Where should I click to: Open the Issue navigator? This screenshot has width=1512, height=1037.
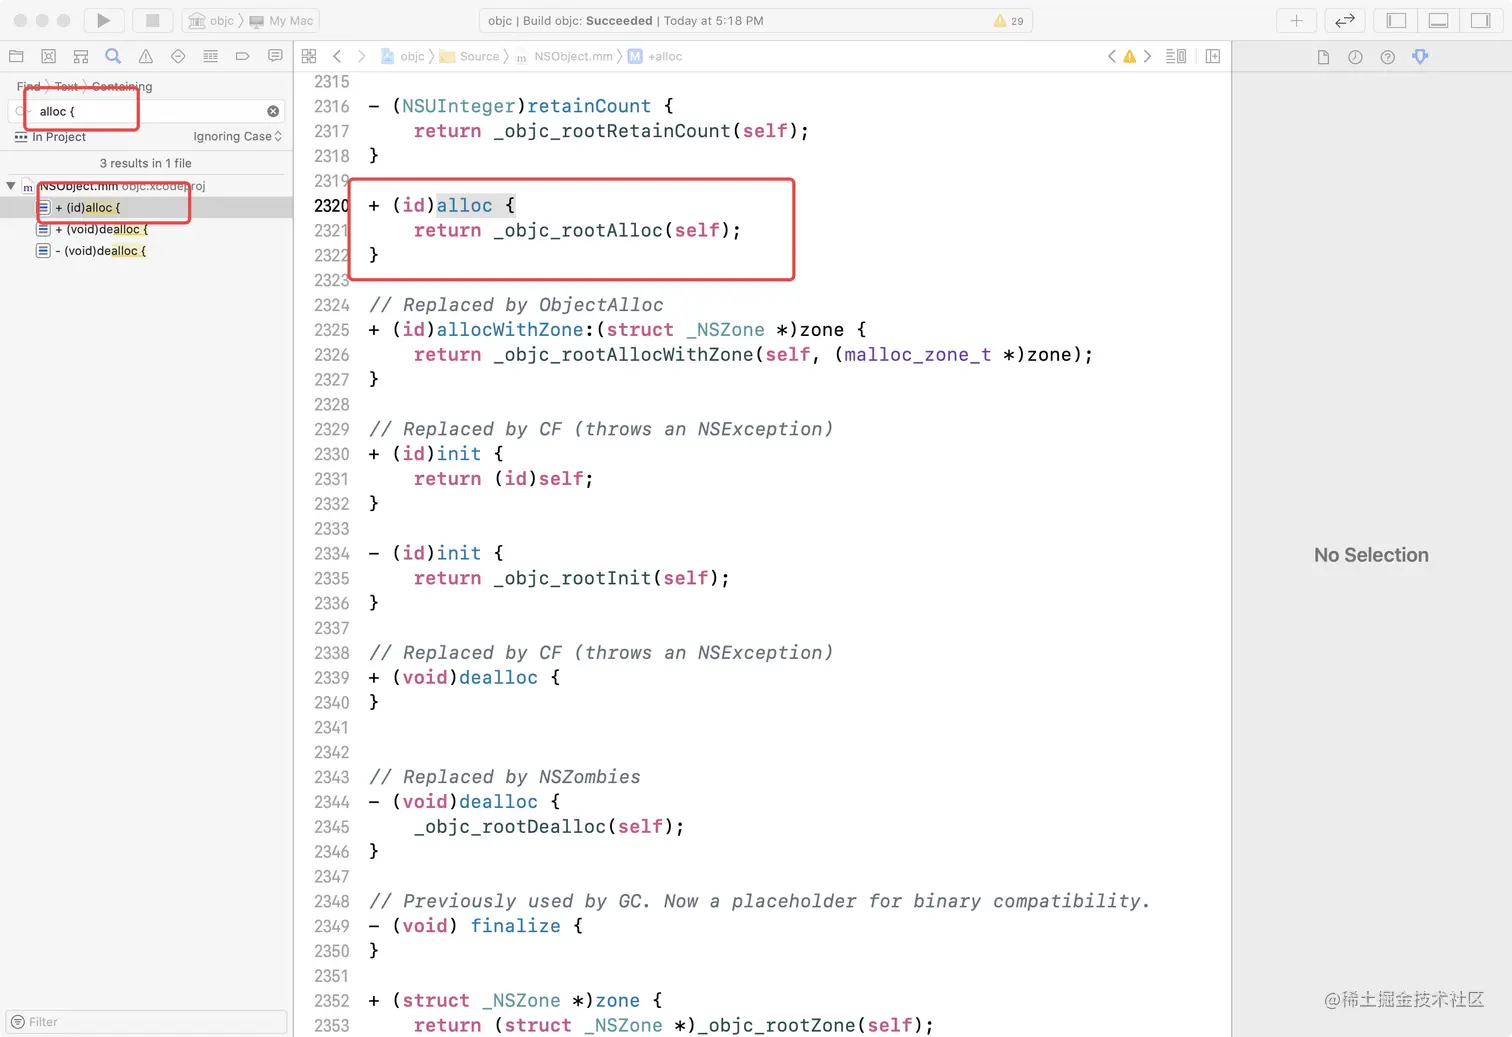pyautogui.click(x=146, y=56)
